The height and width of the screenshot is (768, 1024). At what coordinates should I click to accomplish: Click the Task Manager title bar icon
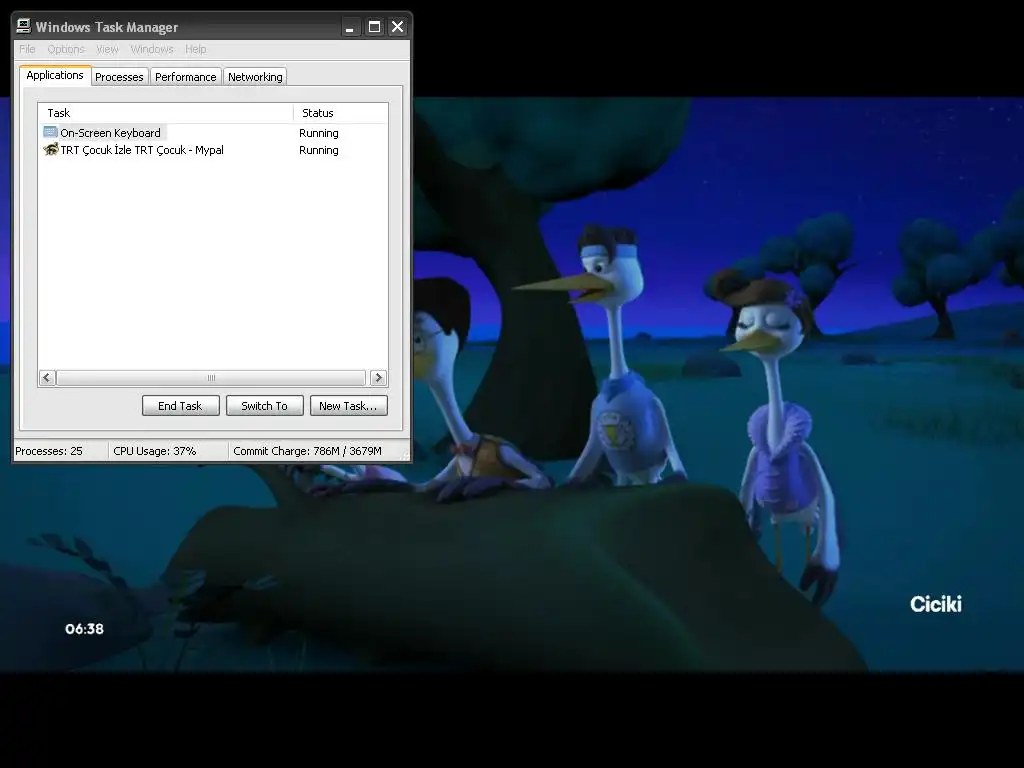point(24,26)
